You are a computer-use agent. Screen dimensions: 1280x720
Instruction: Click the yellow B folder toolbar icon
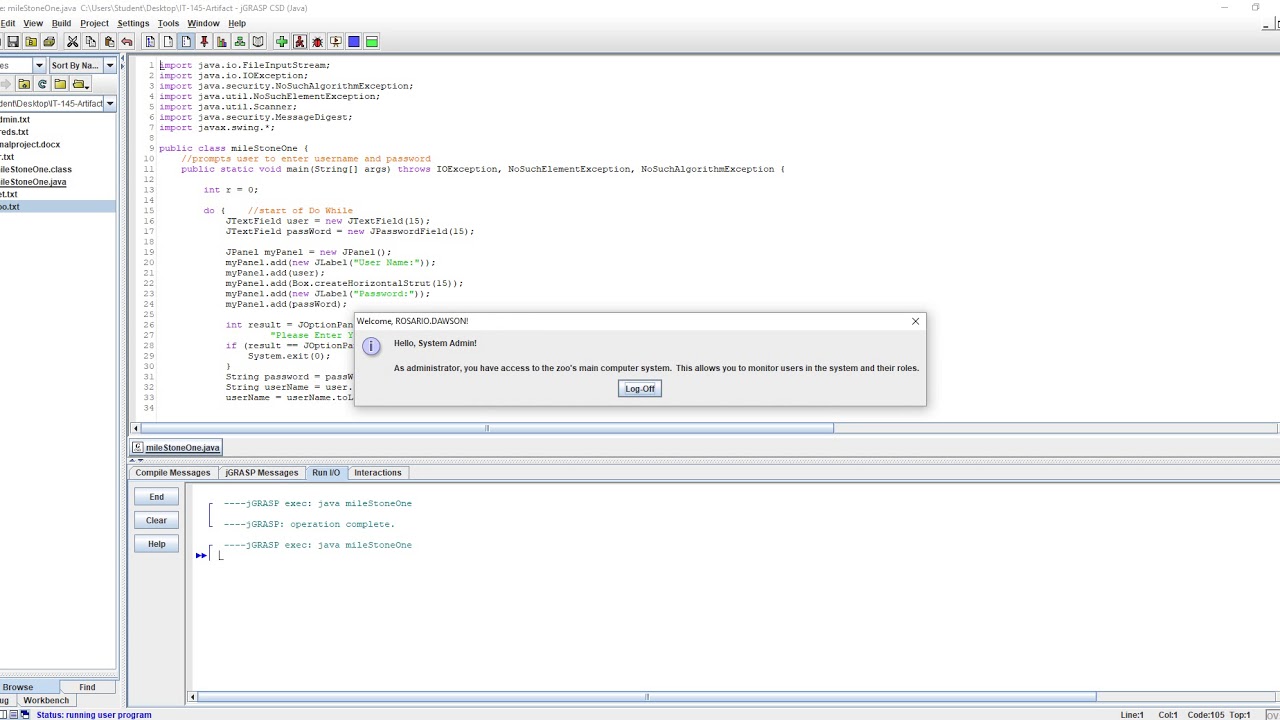[31, 42]
